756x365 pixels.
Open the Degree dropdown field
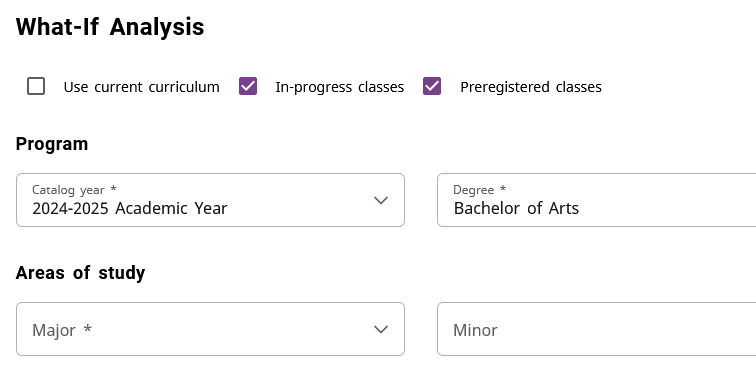(x=596, y=200)
